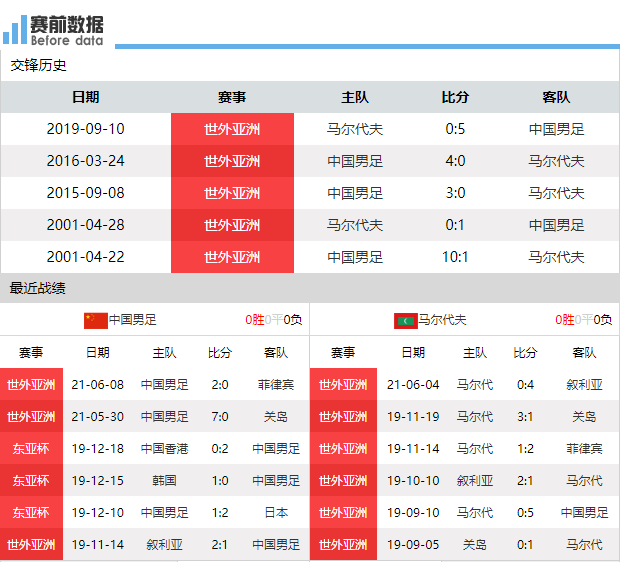Click the Maldives flag icon
620x562 pixels.
405,320
